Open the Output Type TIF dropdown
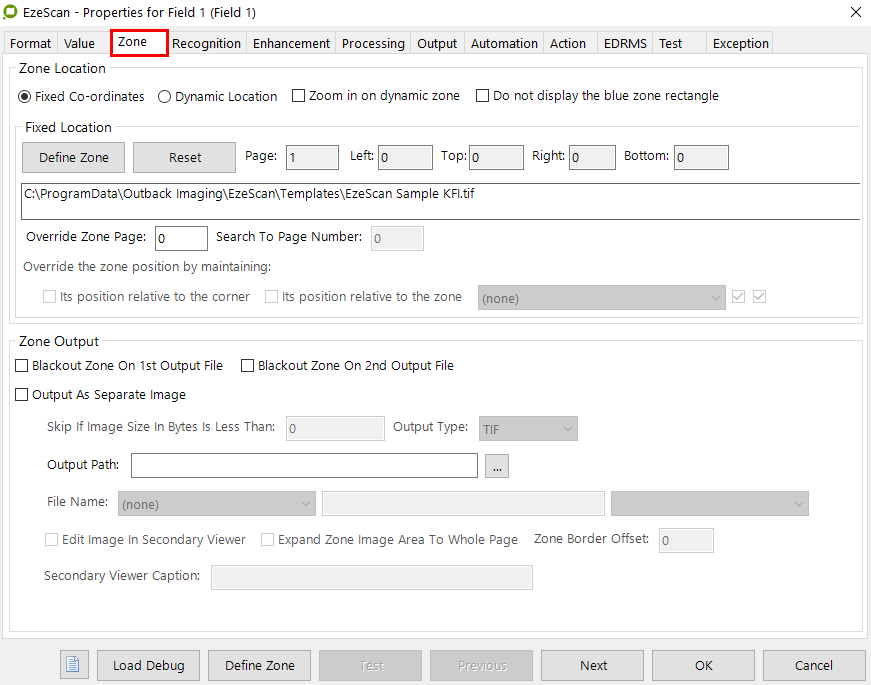This screenshot has height=685, width=871. click(528, 429)
